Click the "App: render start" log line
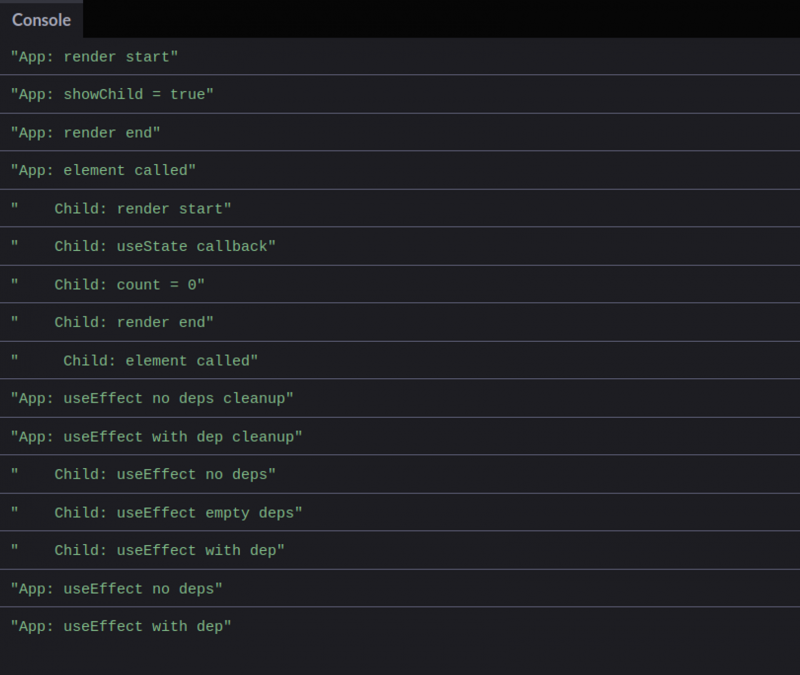Image resolution: width=800 pixels, height=675 pixels. point(400,57)
